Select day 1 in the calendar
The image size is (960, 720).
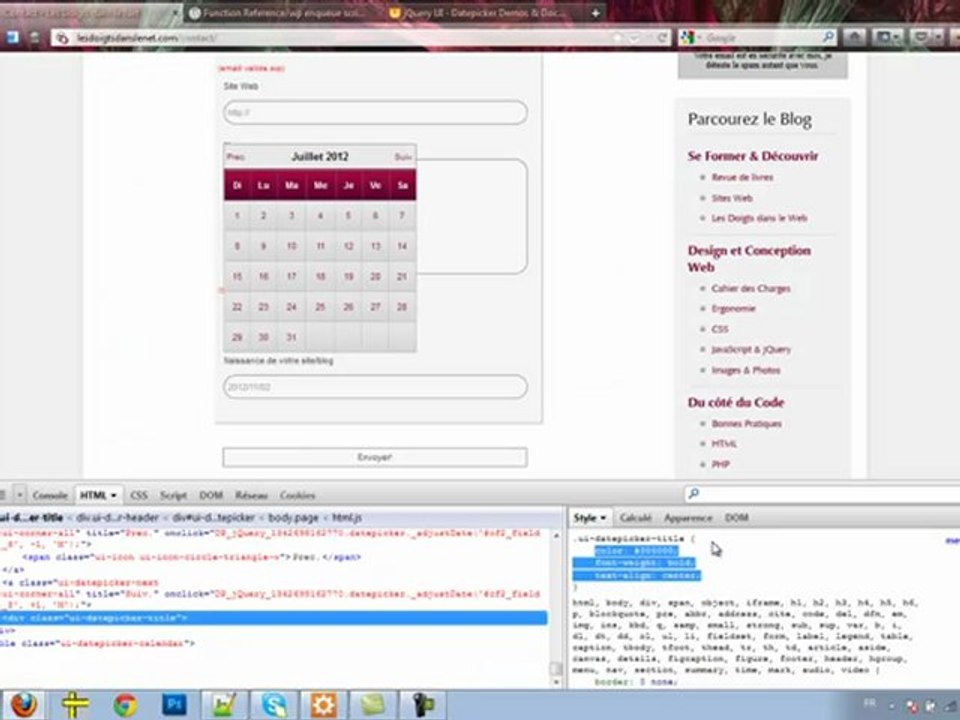(x=237, y=216)
